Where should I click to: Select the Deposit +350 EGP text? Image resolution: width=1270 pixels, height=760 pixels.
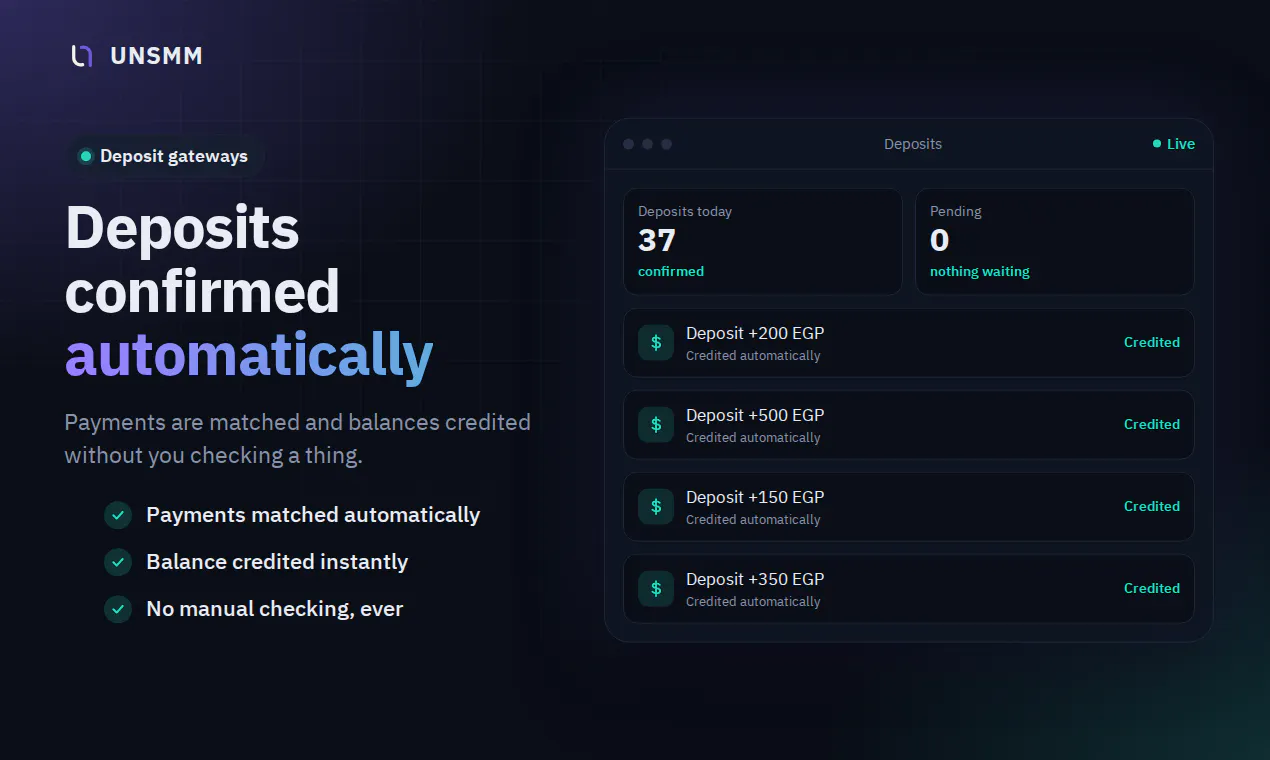coord(755,580)
